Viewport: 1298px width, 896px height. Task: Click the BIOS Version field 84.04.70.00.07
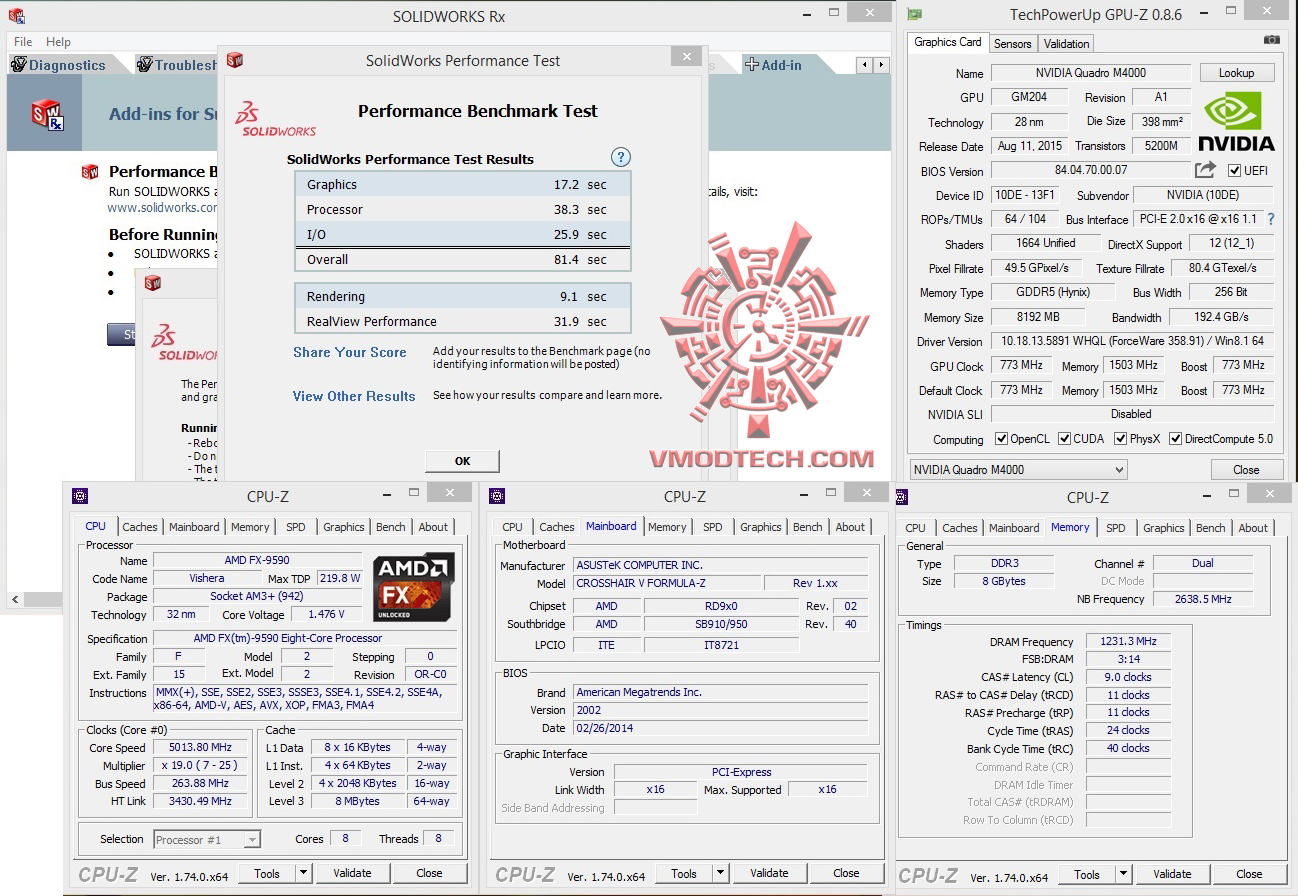(1091, 171)
